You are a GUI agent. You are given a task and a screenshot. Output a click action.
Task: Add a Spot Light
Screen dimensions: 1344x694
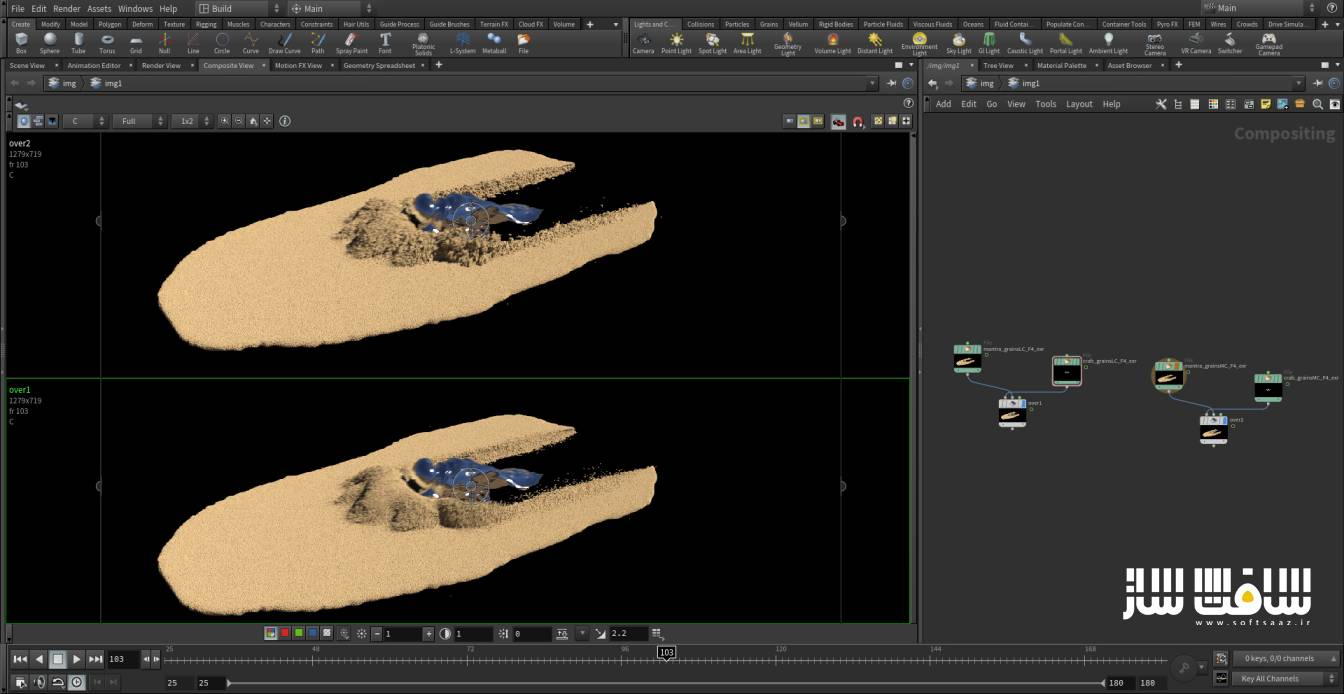712,43
